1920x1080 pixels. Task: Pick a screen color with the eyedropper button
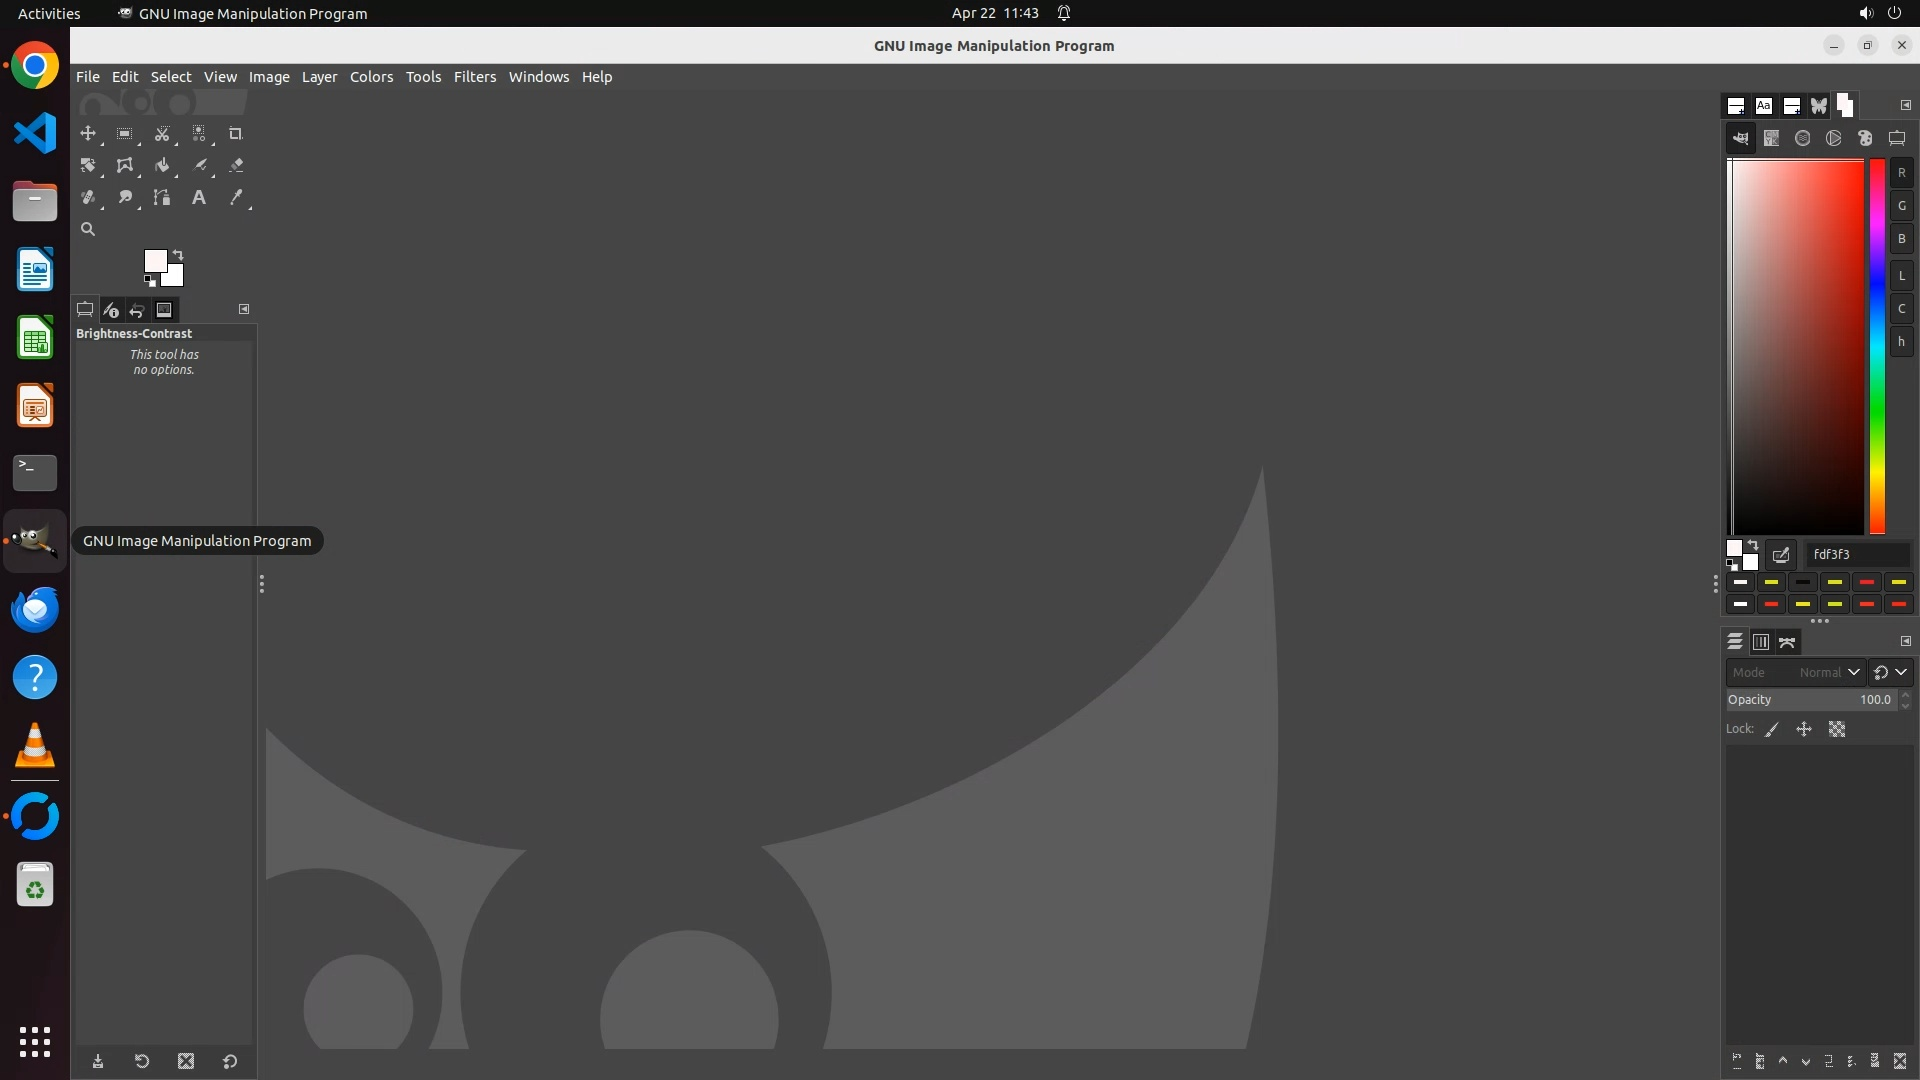(x=1781, y=555)
